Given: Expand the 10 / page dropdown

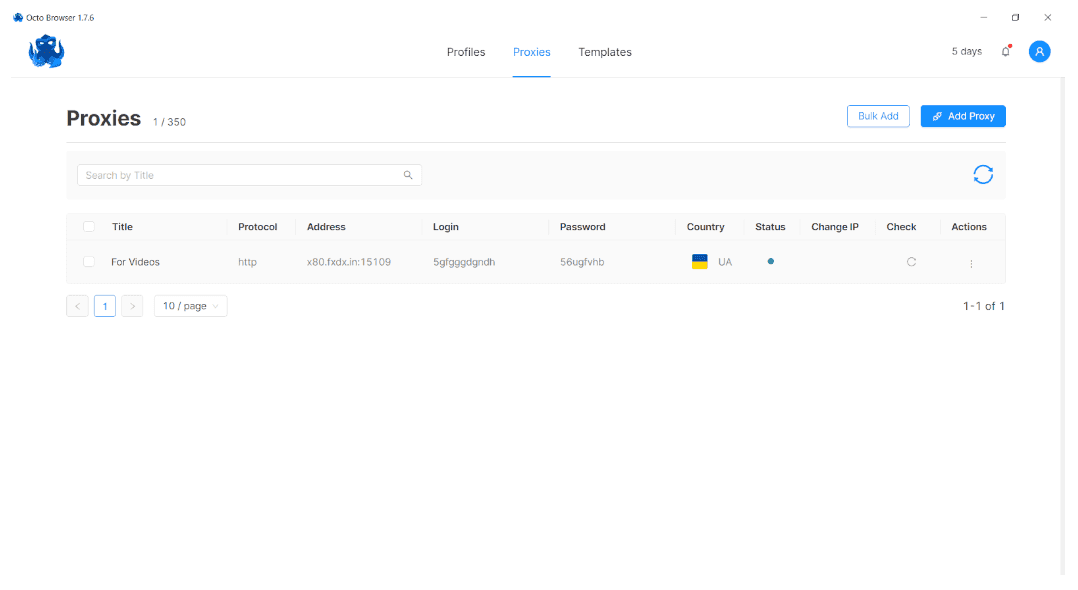Looking at the screenshot, I should pyautogui.click(x=190, y=306).
